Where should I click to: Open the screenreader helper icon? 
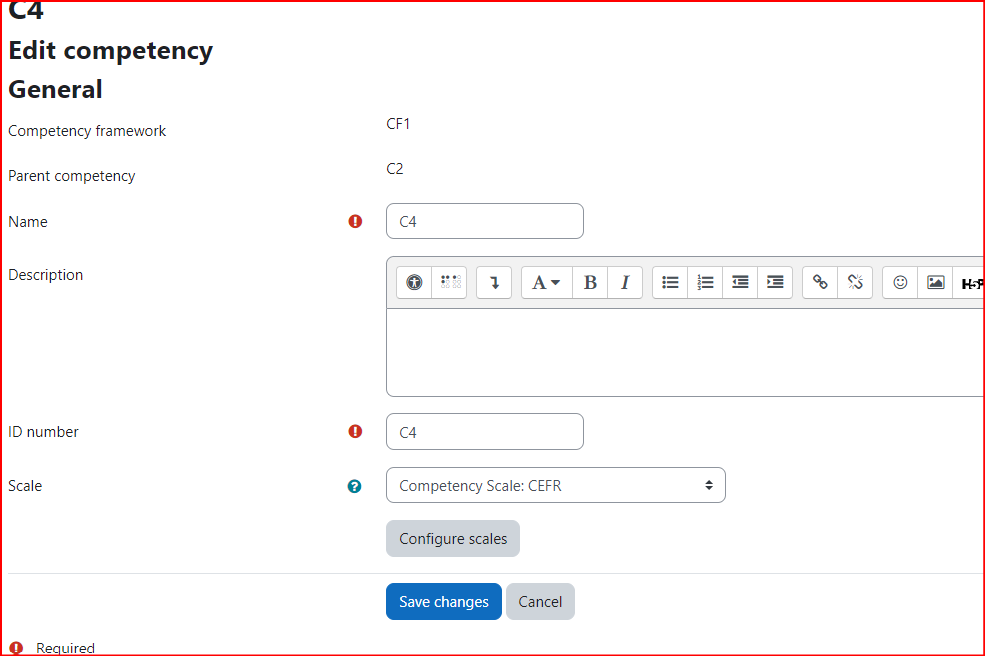pos(450,283)
